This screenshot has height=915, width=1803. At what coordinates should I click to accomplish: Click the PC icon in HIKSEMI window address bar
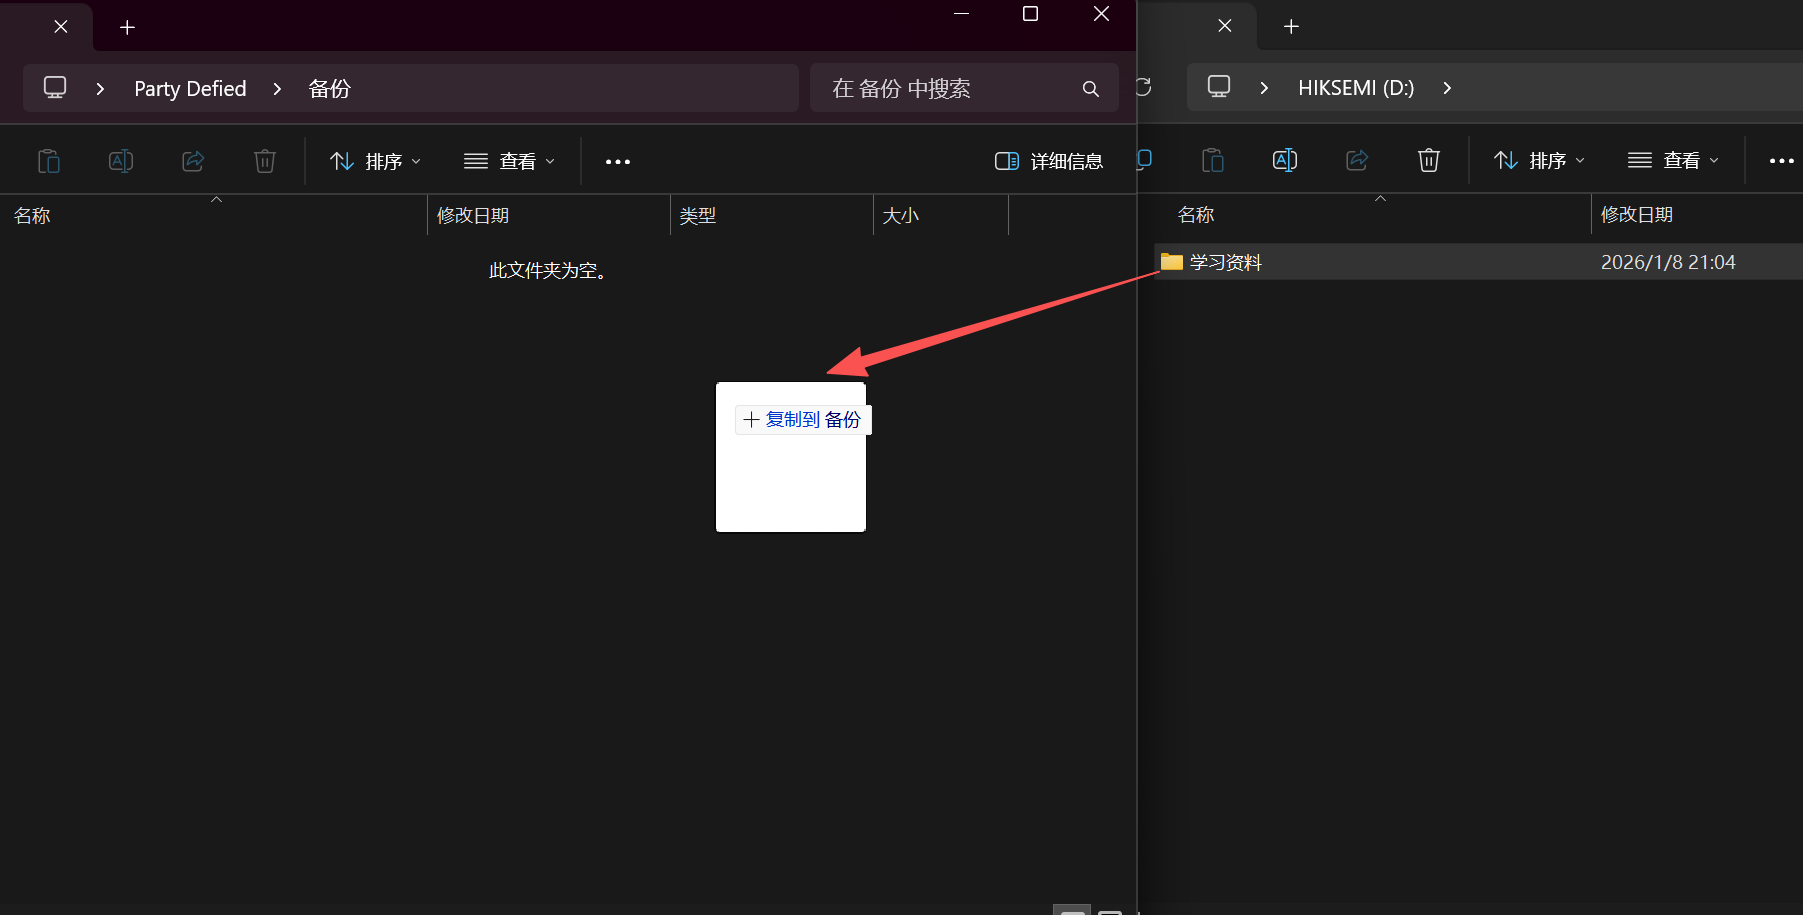[x=1219, y=86]
